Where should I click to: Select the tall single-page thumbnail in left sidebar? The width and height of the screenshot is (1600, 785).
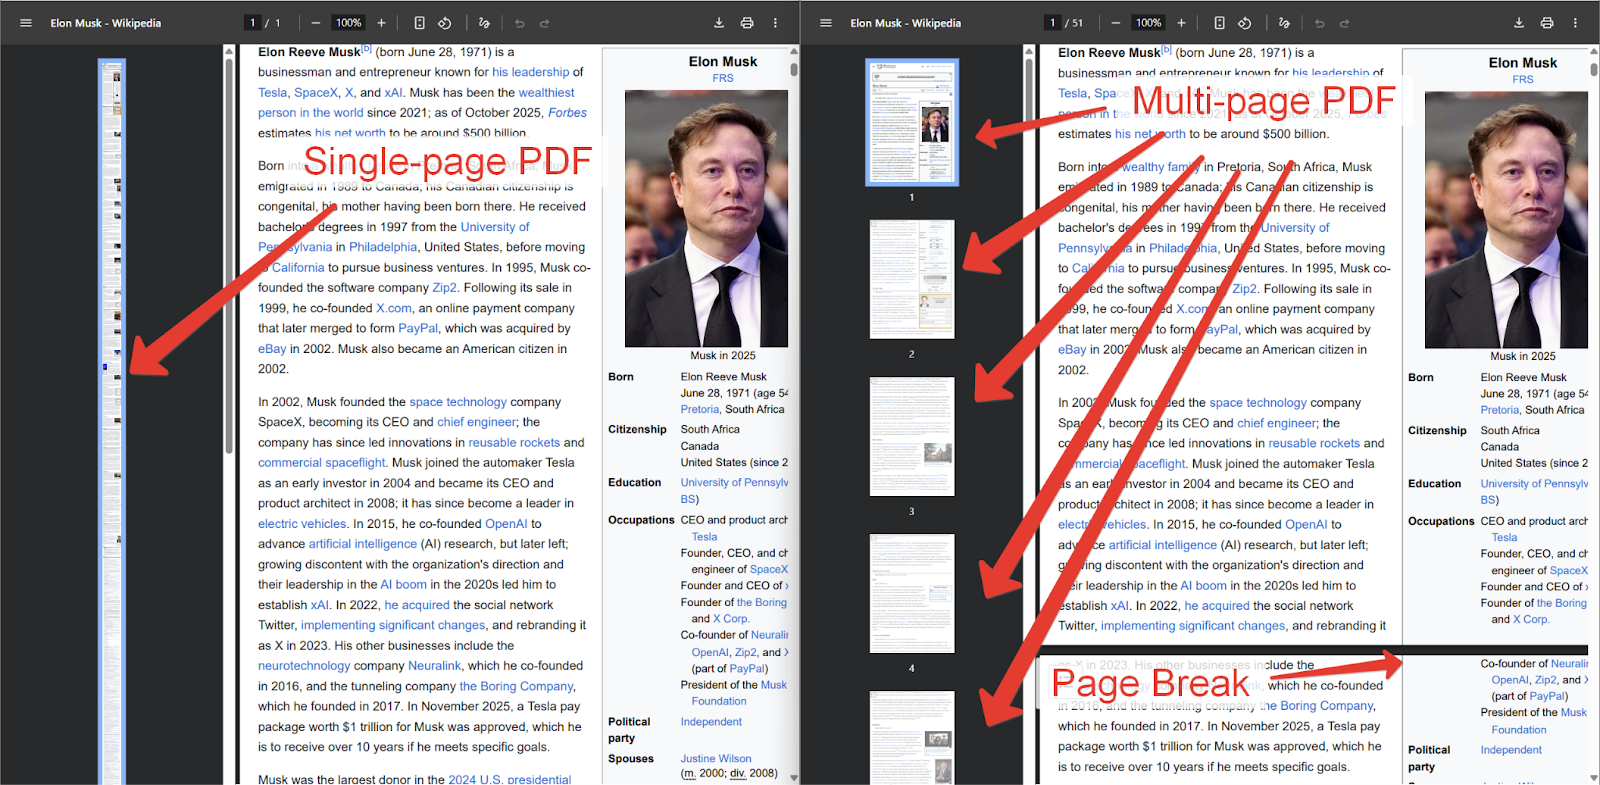tap(112, 420)
